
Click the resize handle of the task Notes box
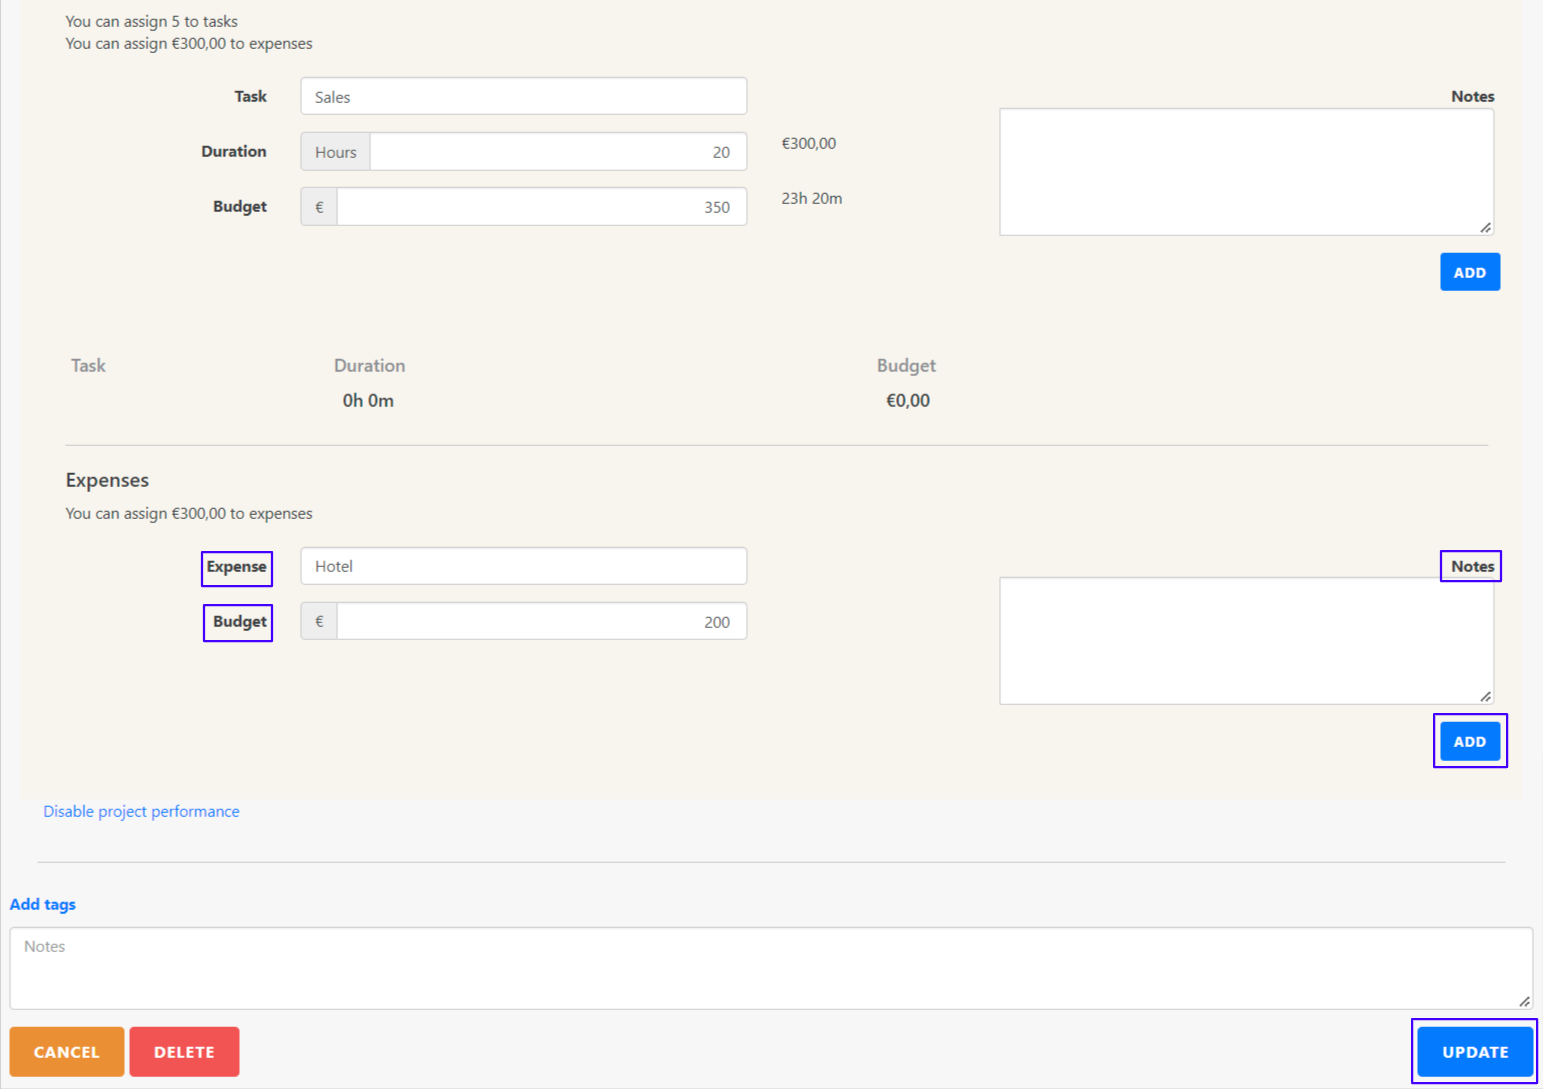(x=1486, y=228)
